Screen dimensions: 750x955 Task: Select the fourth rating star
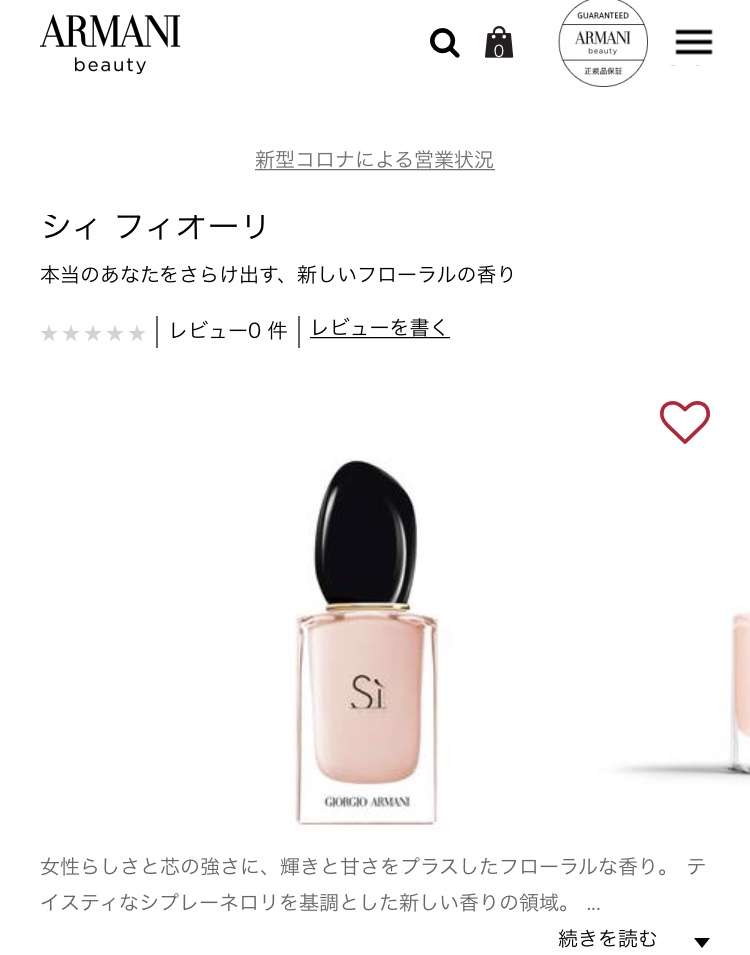(115, 333)
